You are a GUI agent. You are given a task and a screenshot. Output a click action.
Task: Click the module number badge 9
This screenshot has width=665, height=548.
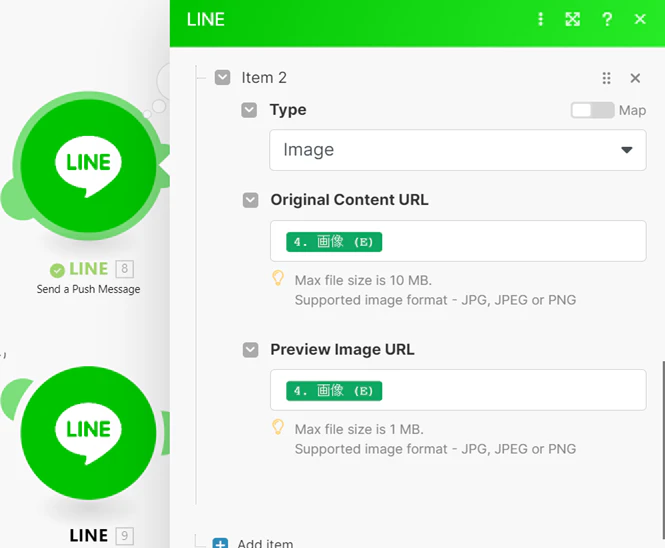124,536
